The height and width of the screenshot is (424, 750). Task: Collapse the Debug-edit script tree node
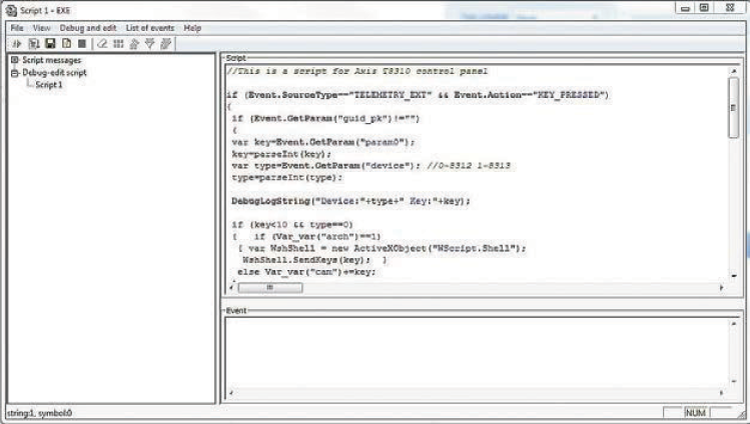point(14,73)
